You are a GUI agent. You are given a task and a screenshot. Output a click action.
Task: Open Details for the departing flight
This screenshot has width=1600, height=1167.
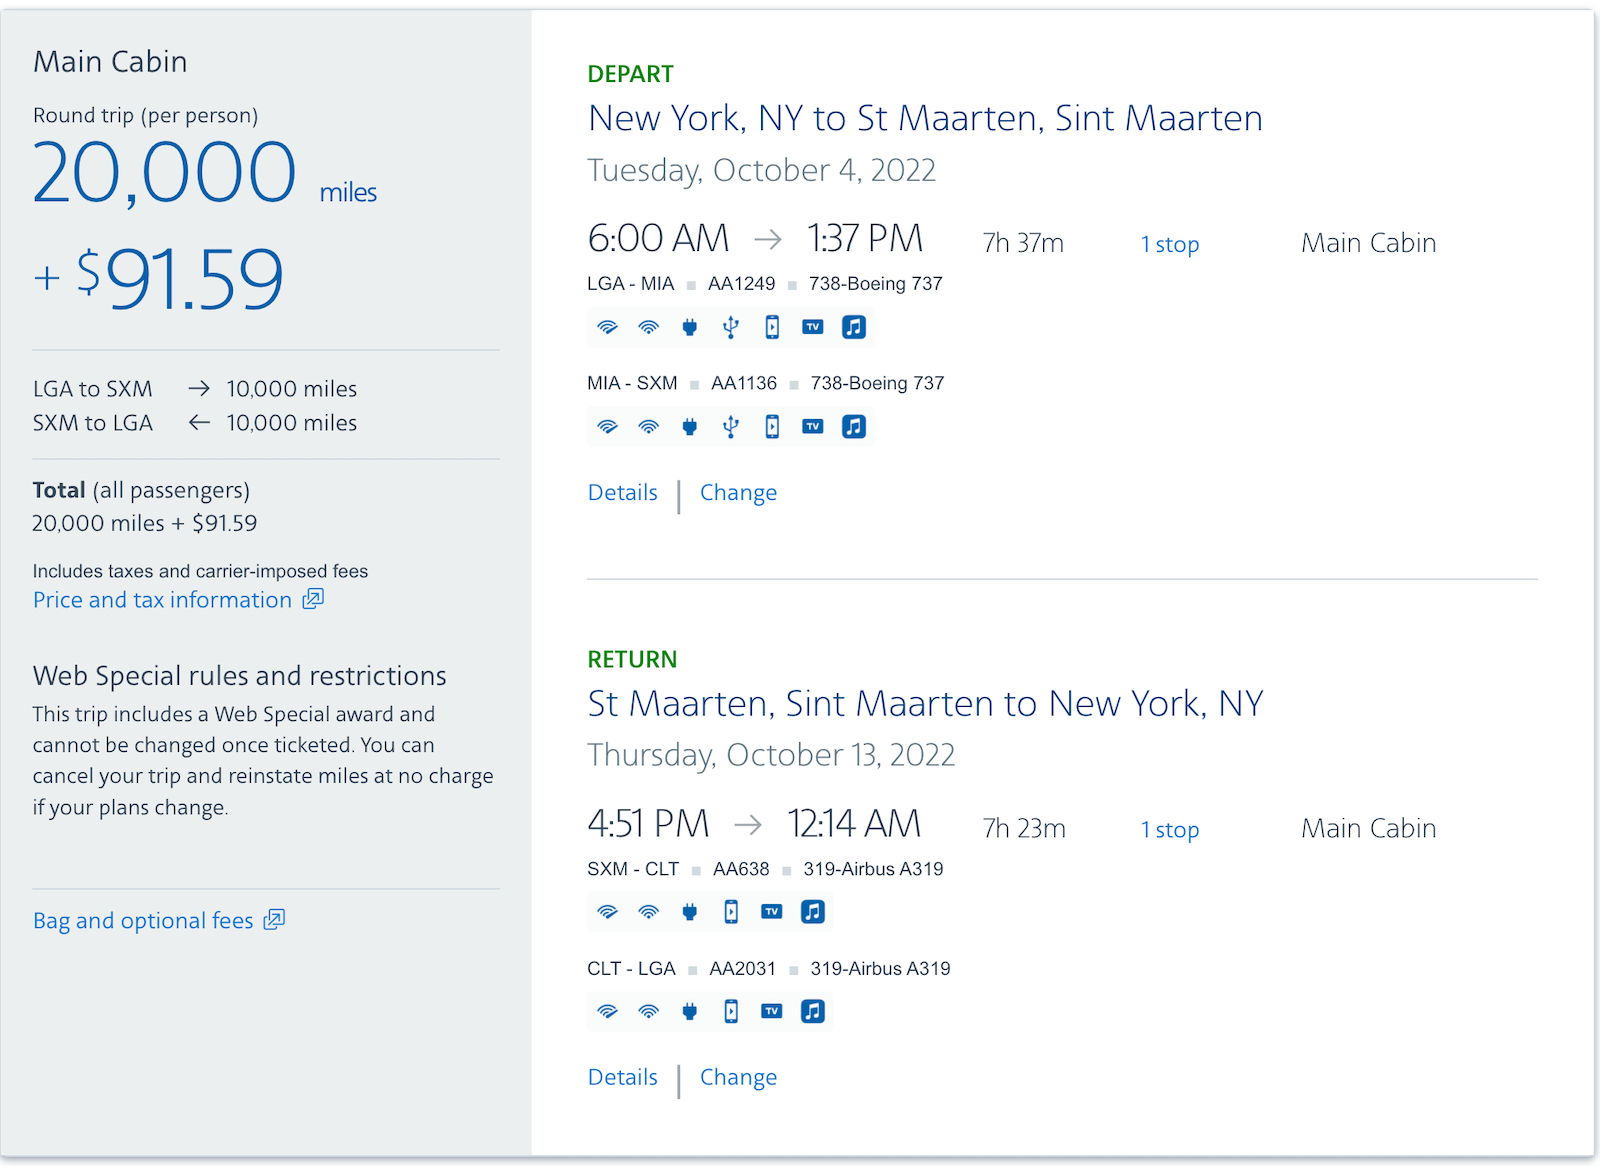click(622, 492)
